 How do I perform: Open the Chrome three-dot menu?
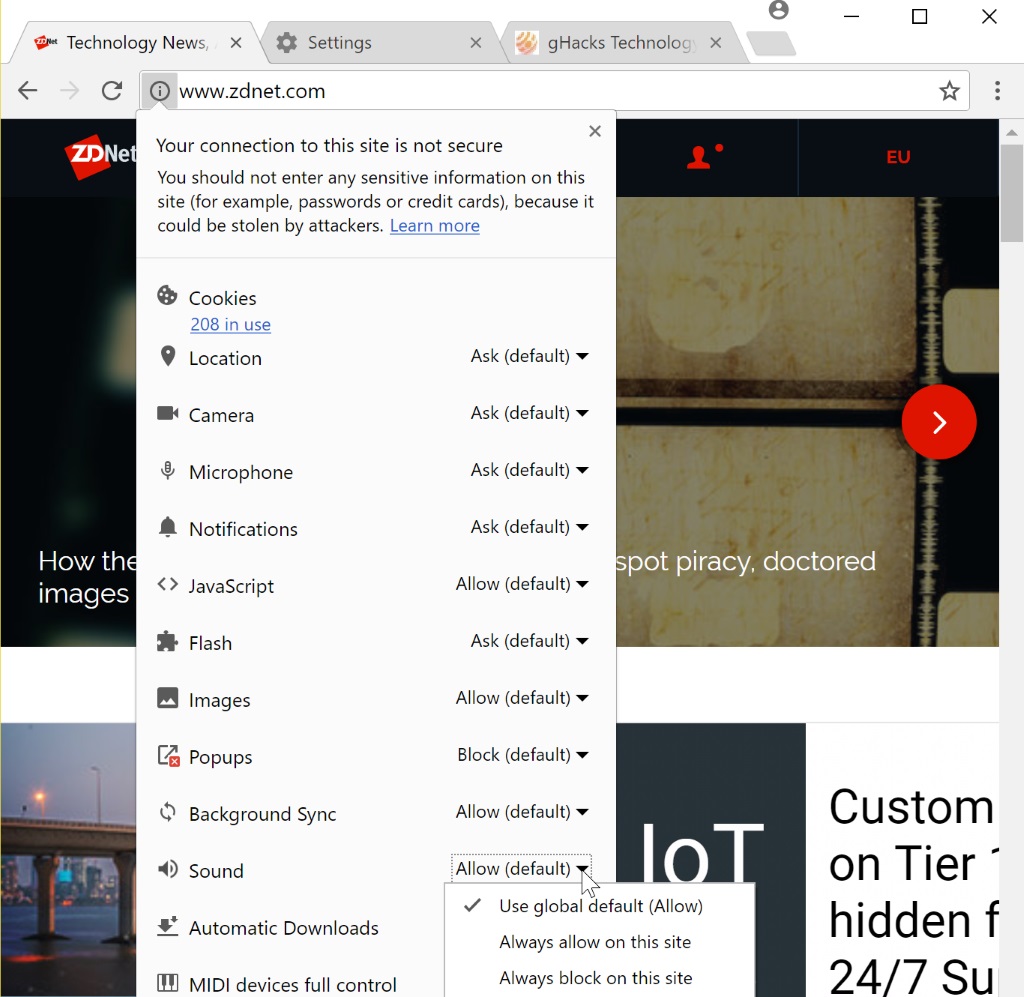(997, 91)
